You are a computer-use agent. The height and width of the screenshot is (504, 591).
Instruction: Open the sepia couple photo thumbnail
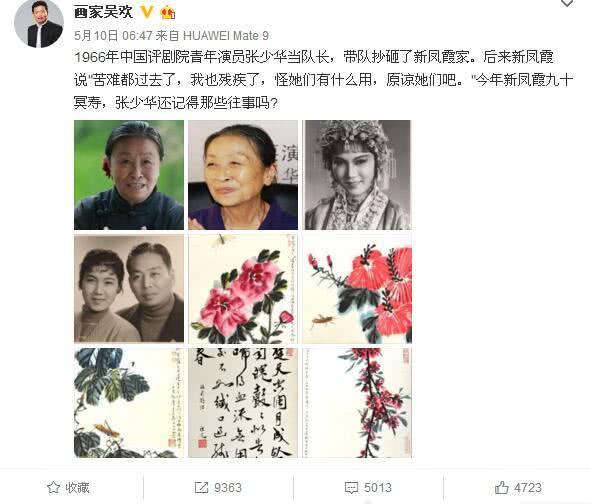coord(129,289)
